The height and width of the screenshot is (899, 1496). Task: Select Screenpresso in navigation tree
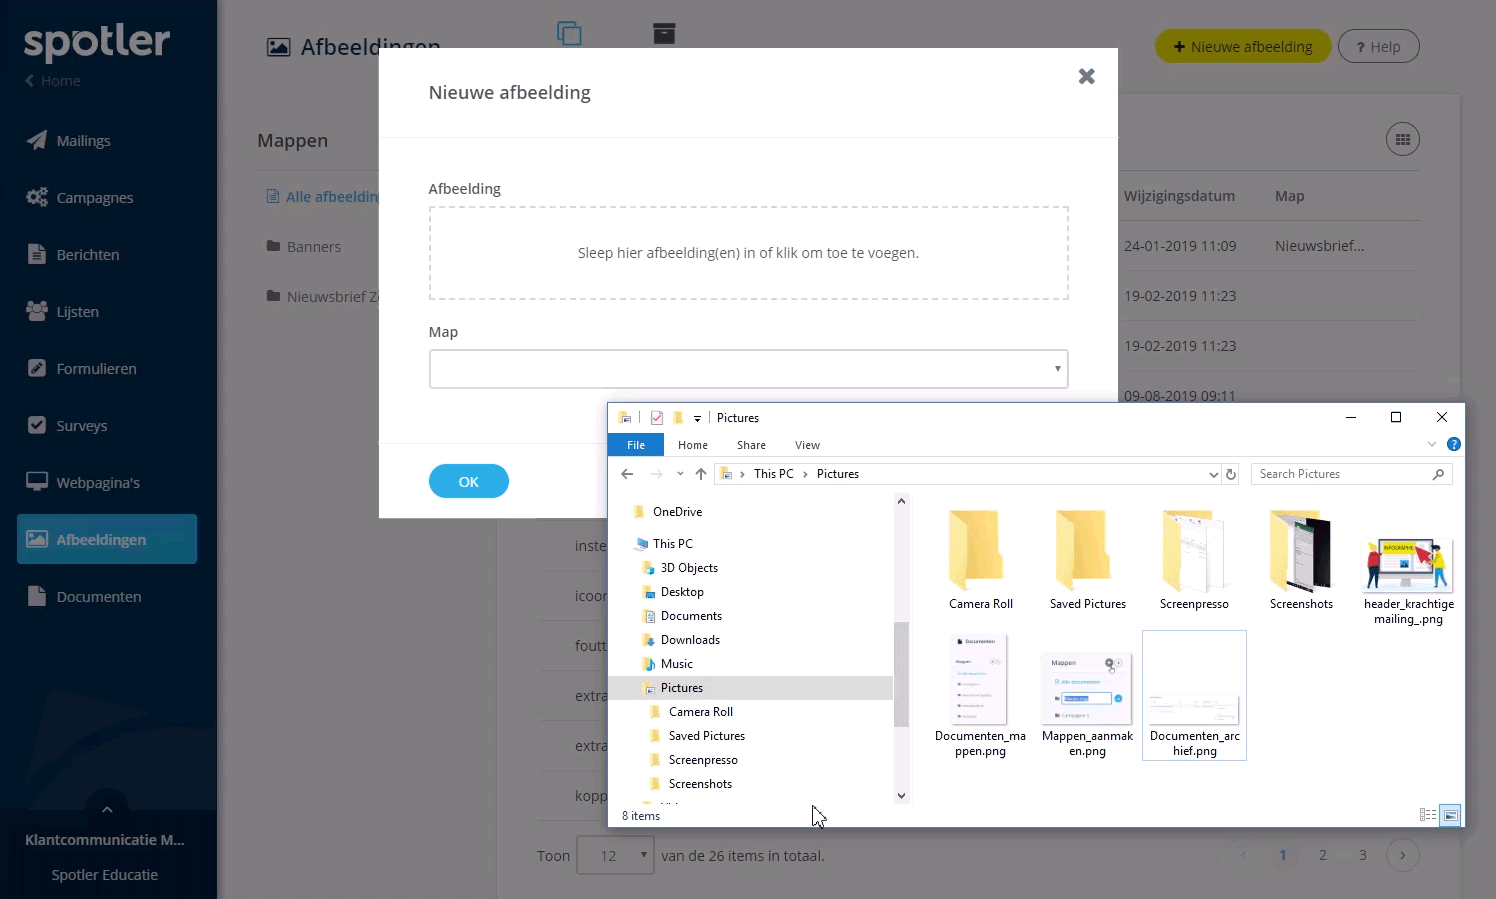coord(703,760)
